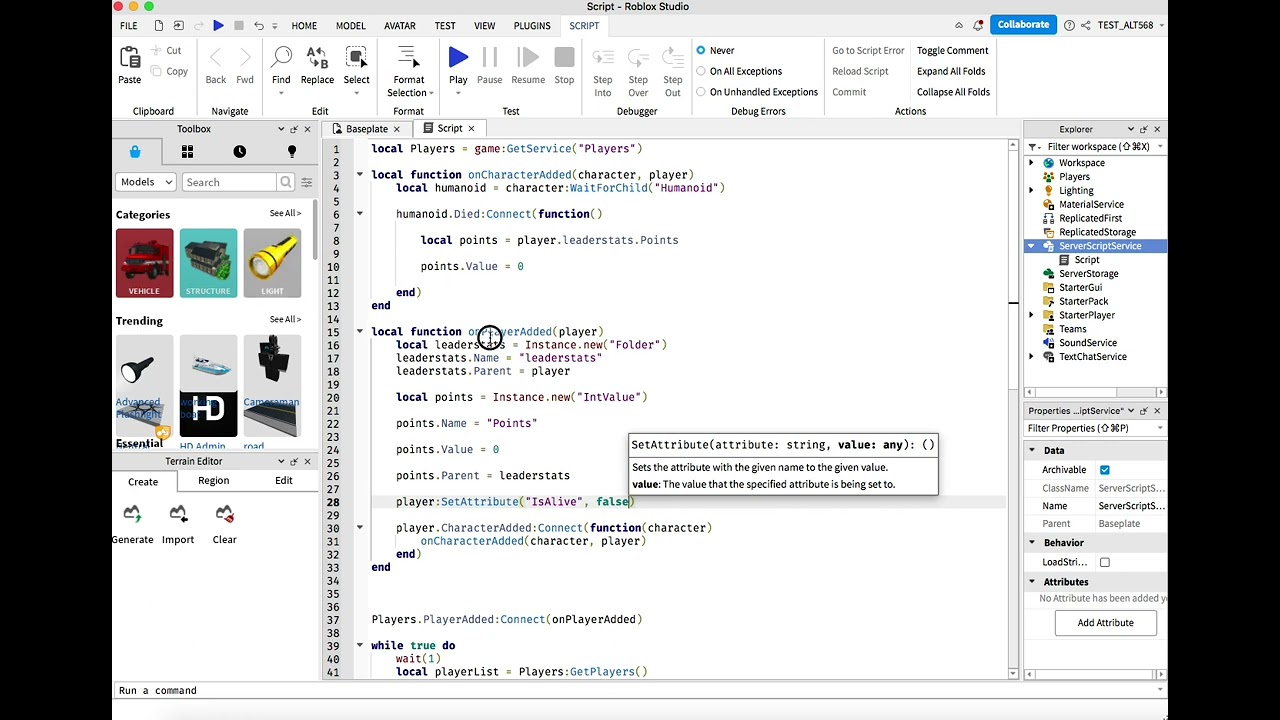This screenshot has width=1280, height=720.
Task: Collapse the Data properties section
Action: [x=1033, y=451]
